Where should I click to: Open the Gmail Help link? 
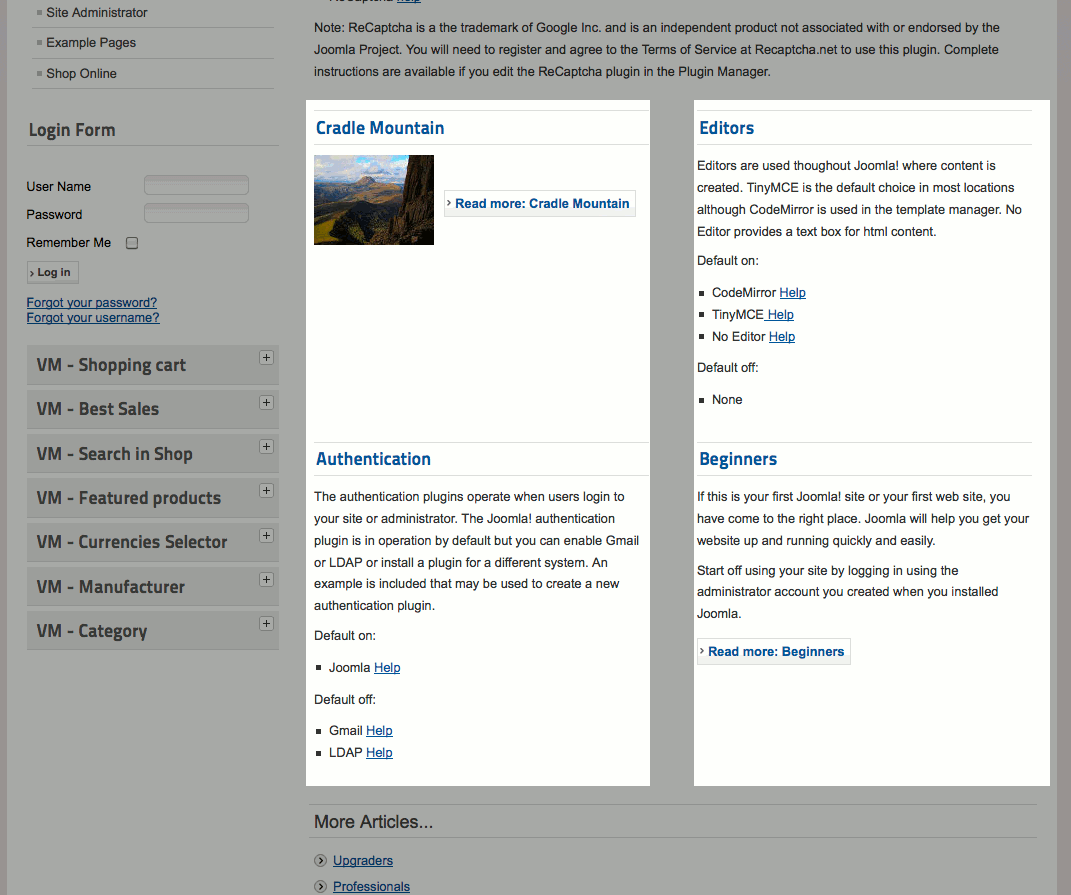379,730
